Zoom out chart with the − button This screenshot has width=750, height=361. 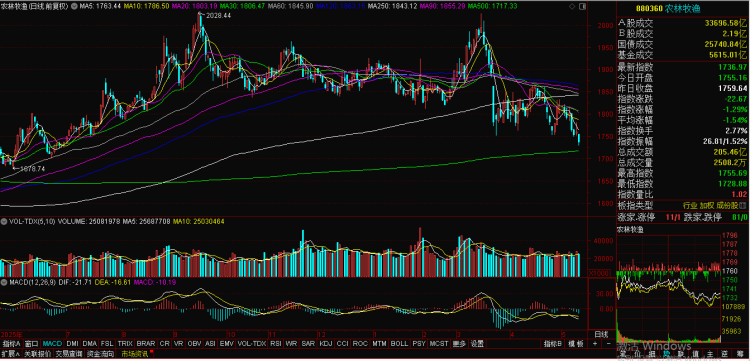click(608, 343)
